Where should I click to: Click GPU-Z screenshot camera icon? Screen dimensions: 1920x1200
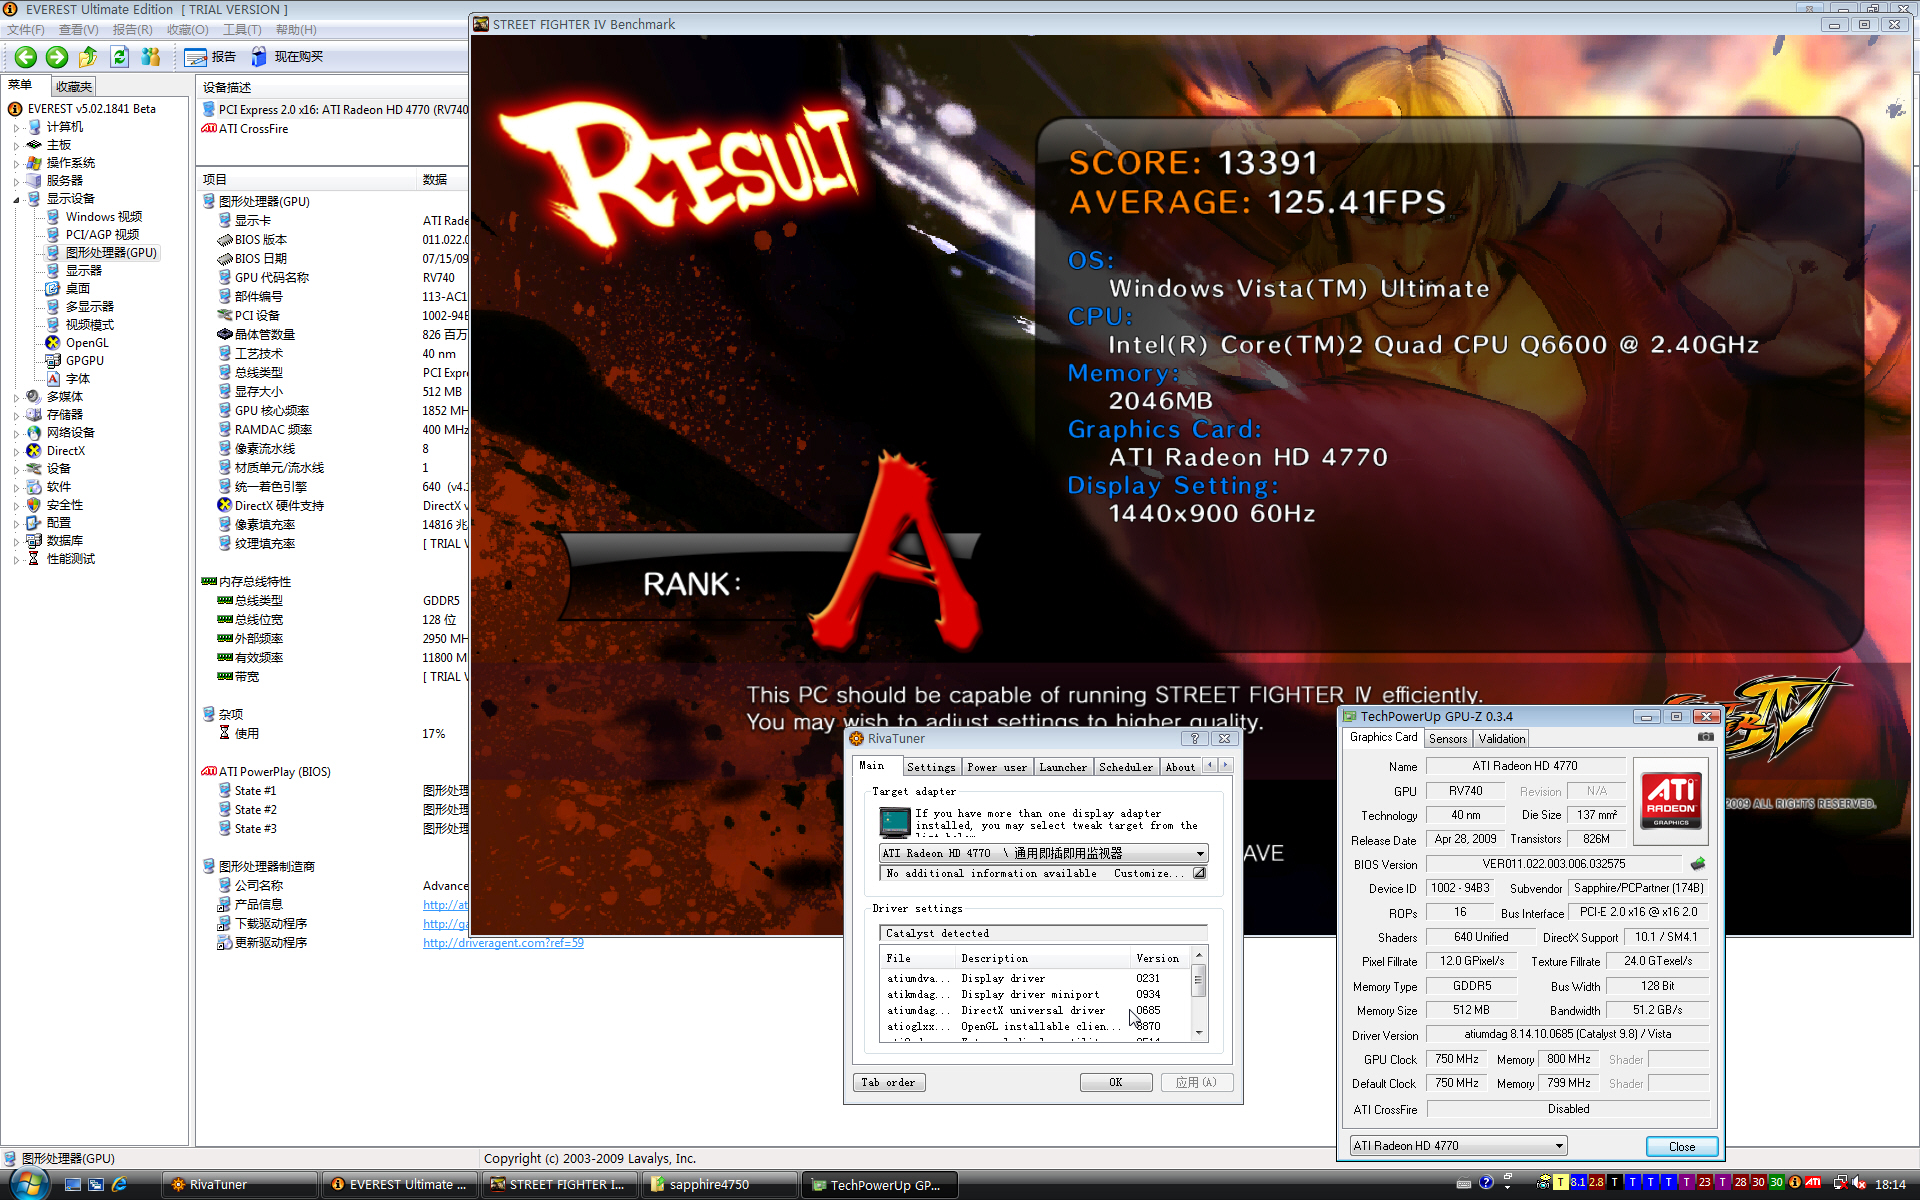click(1706, 737)
